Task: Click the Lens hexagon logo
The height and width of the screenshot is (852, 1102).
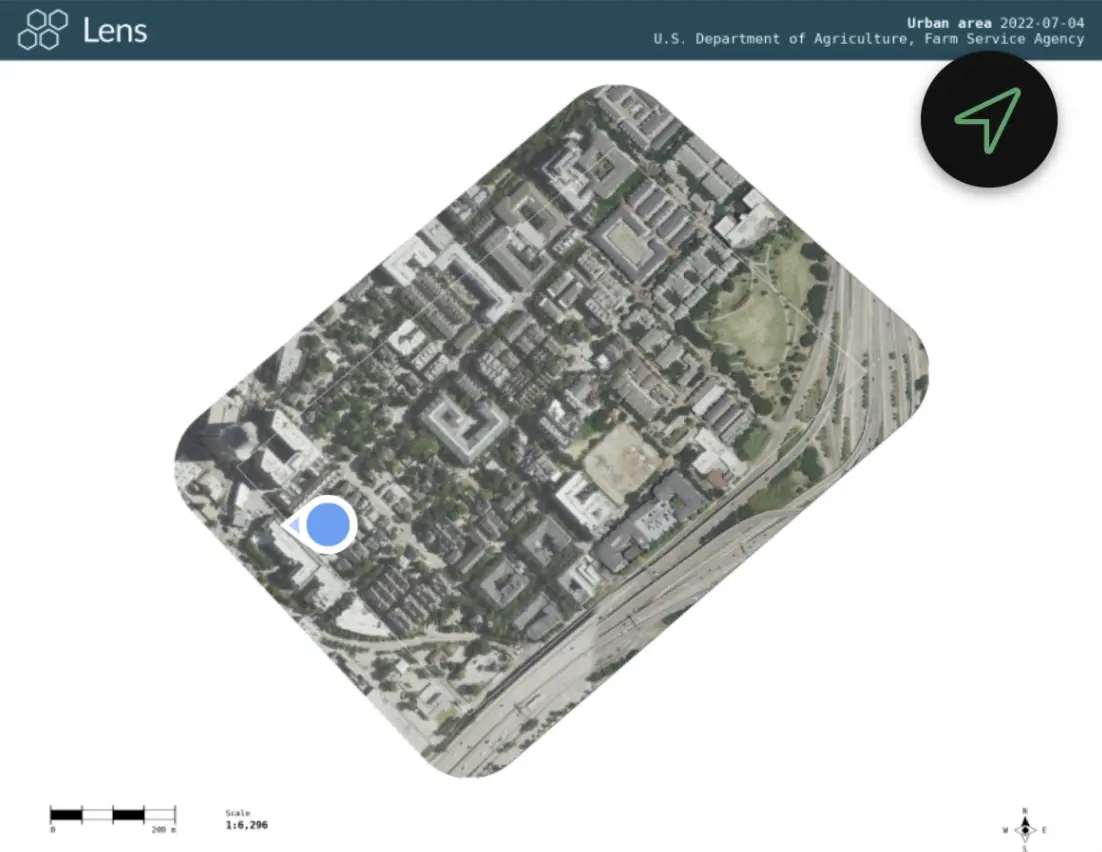Action: pos(43,30)
